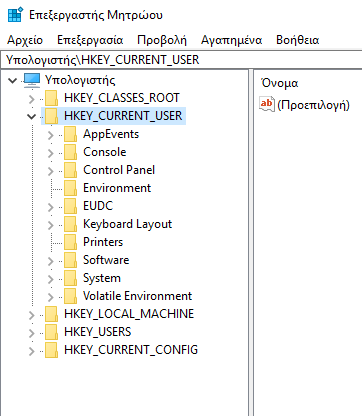Viewport: 362px width, 416px height.
Task: Click the Keyboard Layout folder icon
Action: [x=70, y=224]
